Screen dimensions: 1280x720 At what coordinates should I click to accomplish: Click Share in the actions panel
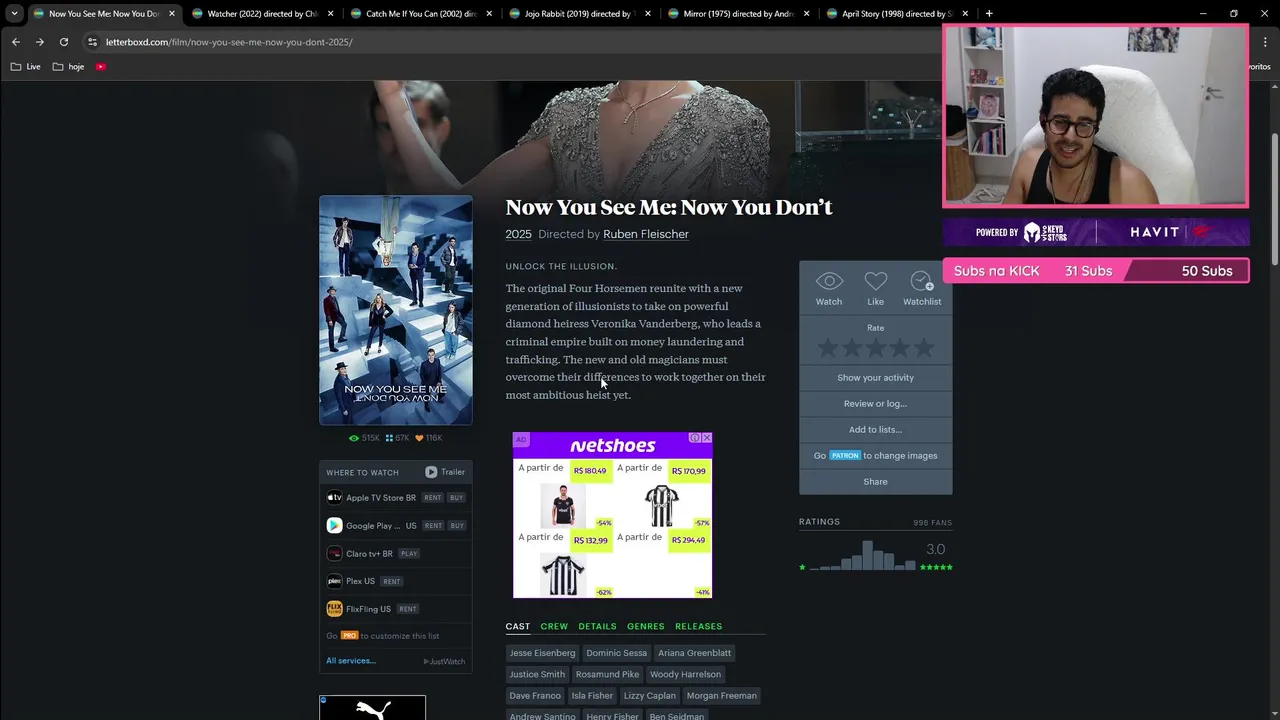pyautogui.click(x=875, y=481)
